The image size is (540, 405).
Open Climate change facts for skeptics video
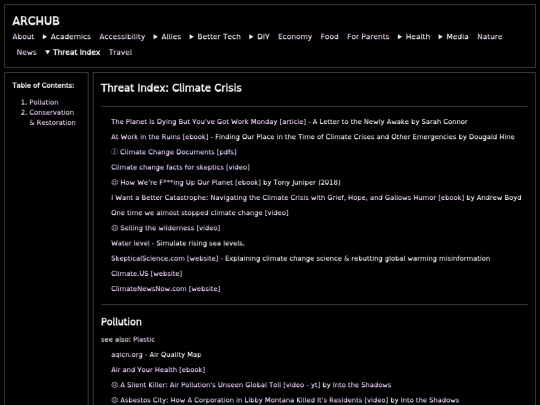(180, 167)
